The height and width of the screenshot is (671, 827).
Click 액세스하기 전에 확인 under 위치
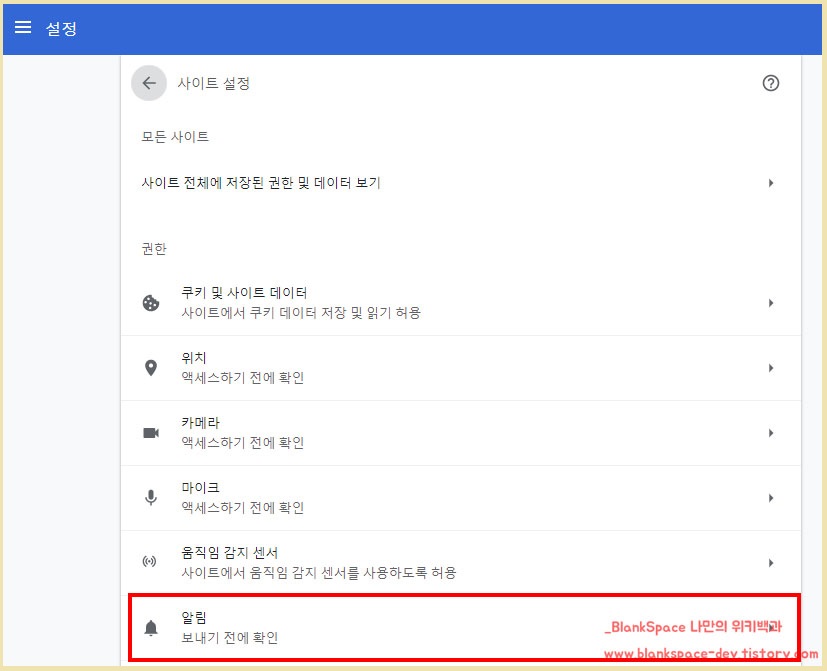click(243, 378)
